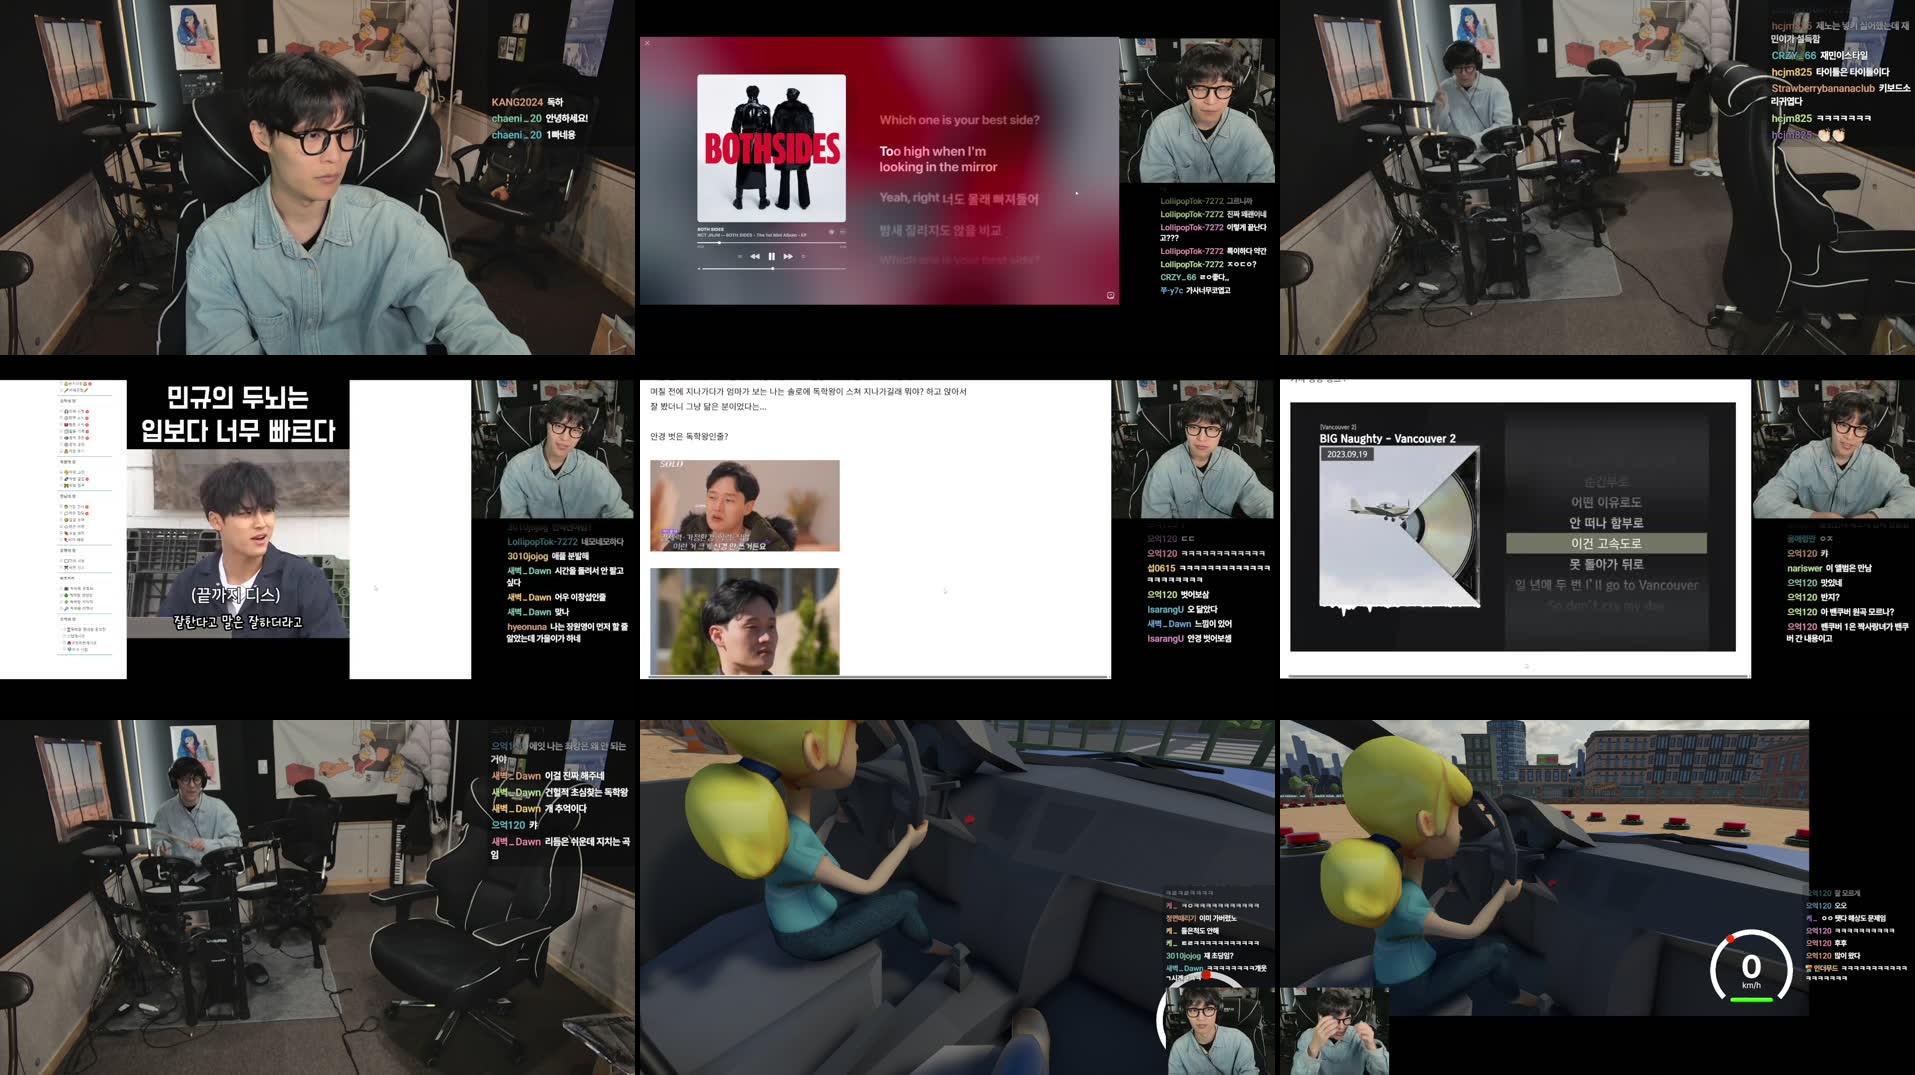Toggle the checkbox beside a red-badged sidebar entry
Viewport: 1915px width, 1075px height.
tap(62, 412)
